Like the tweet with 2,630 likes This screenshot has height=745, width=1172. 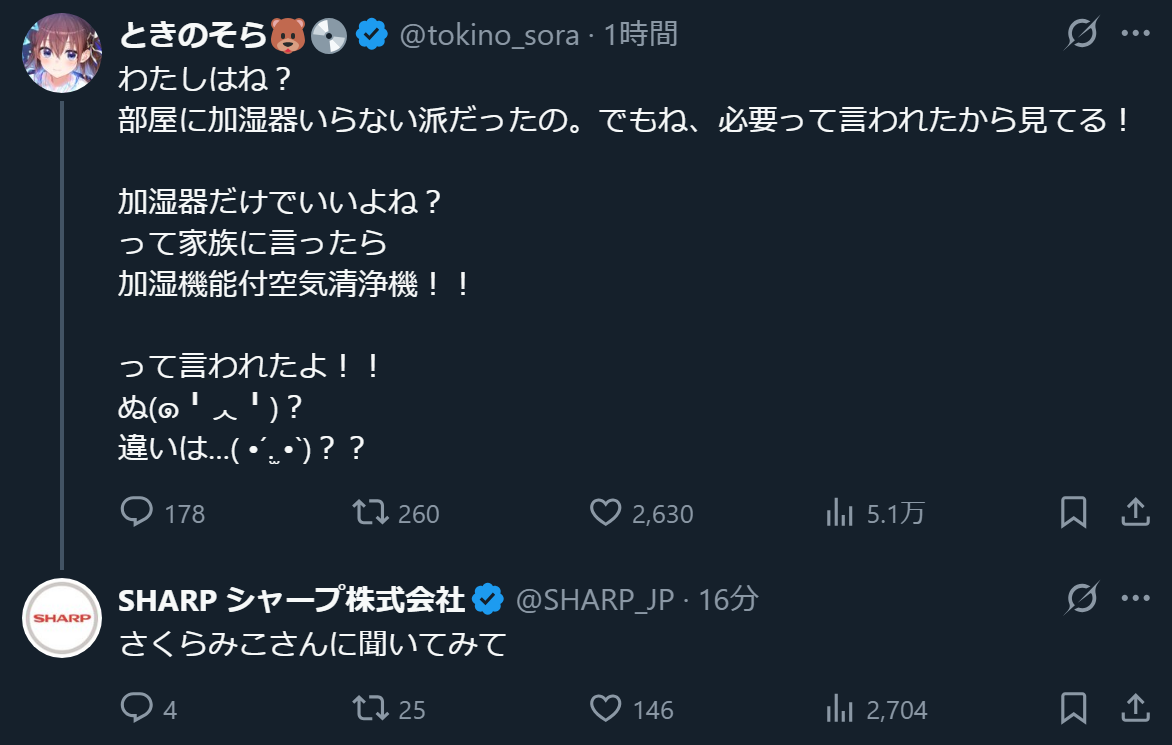click(x=605, y=513)
